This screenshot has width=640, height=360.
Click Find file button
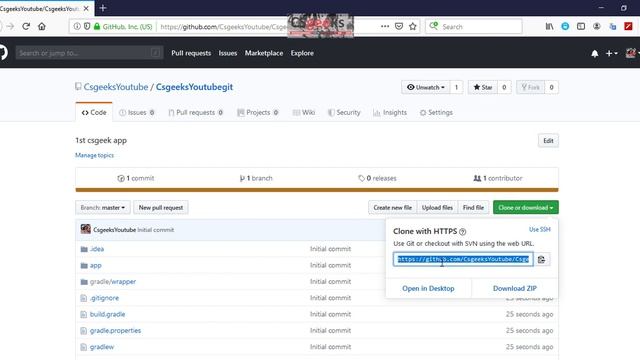[x=473, y=208]
